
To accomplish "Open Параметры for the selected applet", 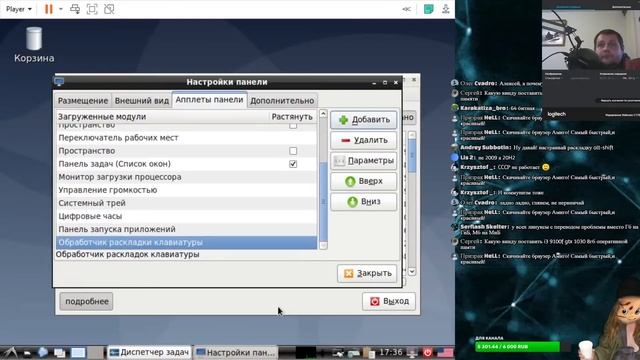I will (x=363, y=160).
